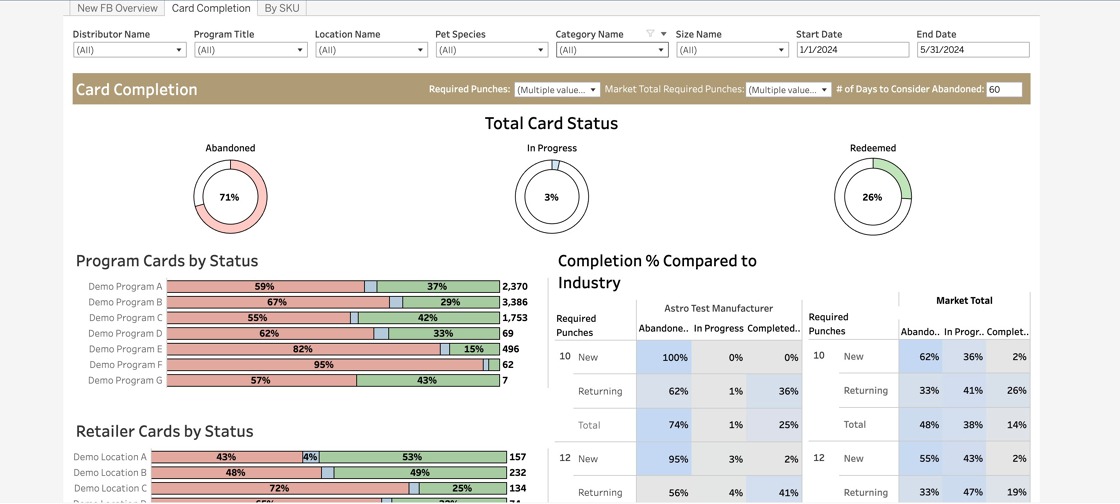1120x504 pixels.
Task: Click the Abandoned donut chart
Action: click(230, 197)
